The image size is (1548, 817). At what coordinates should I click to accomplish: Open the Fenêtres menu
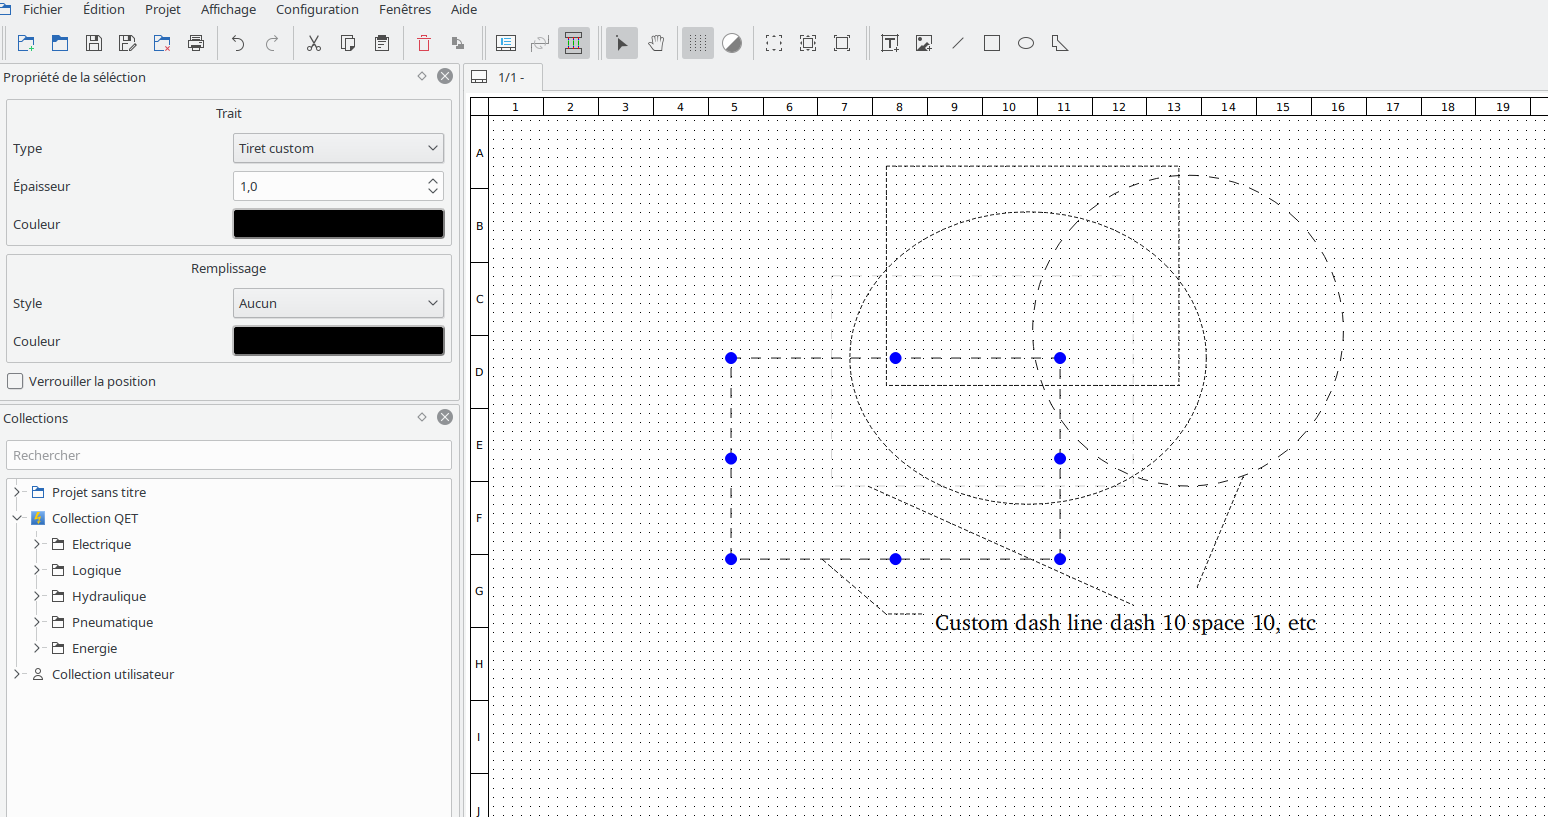pyautogui.click(x=405, y=9)
